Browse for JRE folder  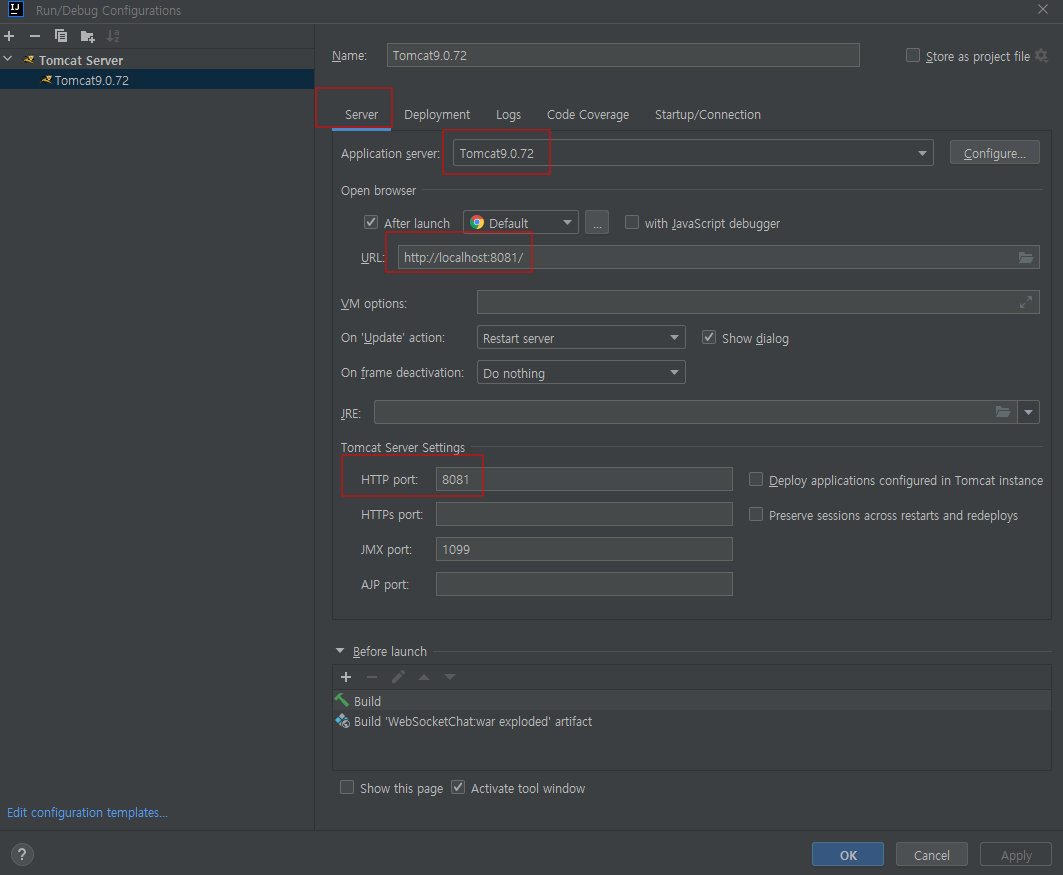coord(1003,412)
